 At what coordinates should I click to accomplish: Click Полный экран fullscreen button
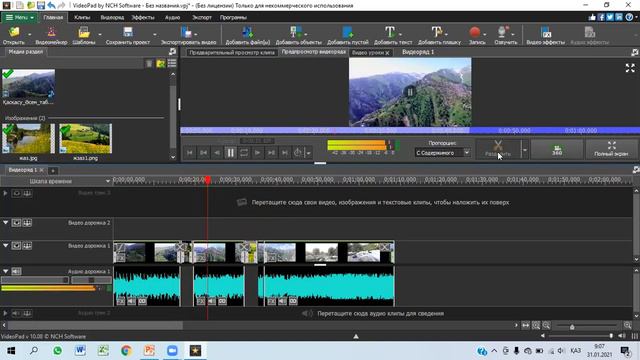[x=611, y=149]
